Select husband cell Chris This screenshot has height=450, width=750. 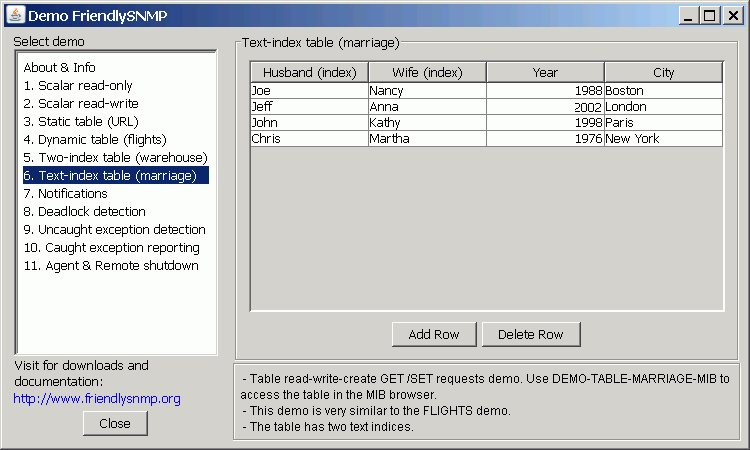(x=309, y=139)
